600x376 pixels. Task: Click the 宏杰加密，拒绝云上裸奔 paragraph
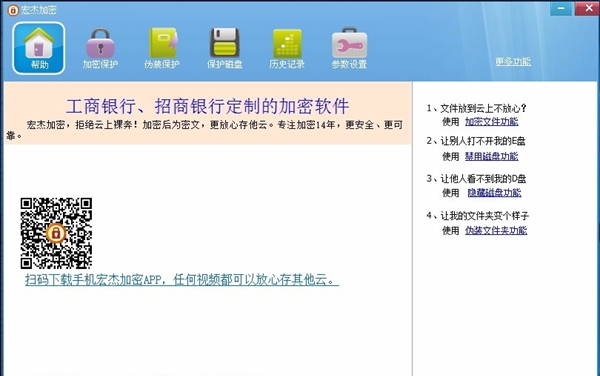tap(205, 130)
